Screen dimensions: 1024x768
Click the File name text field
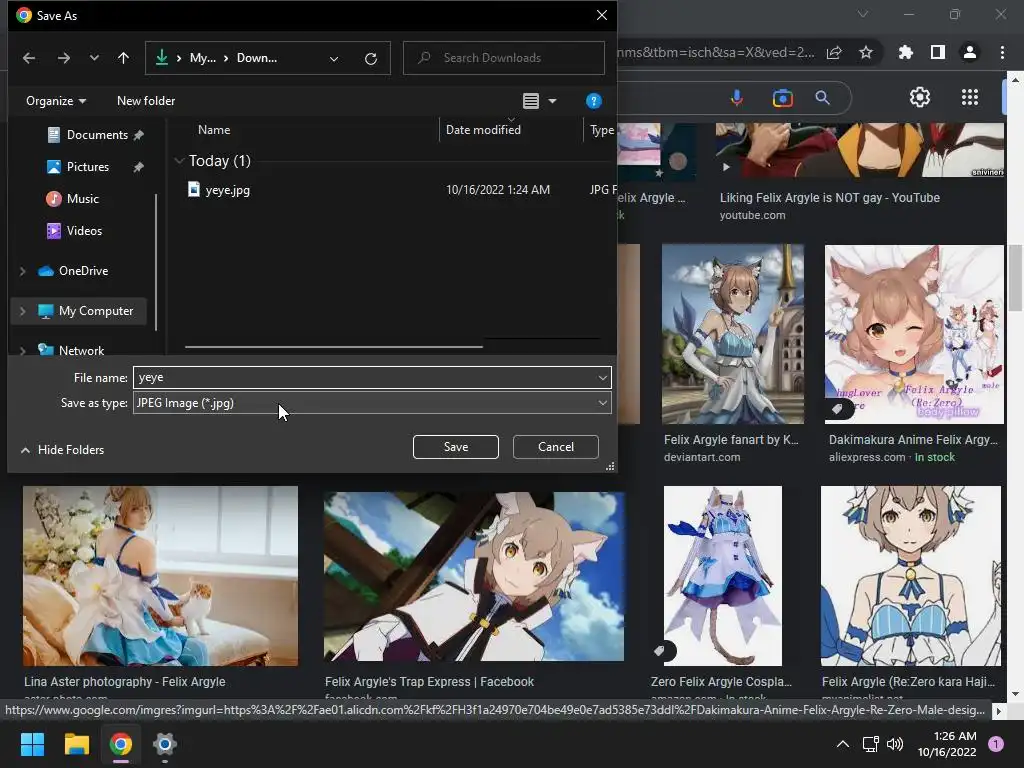tap(364, 377)
